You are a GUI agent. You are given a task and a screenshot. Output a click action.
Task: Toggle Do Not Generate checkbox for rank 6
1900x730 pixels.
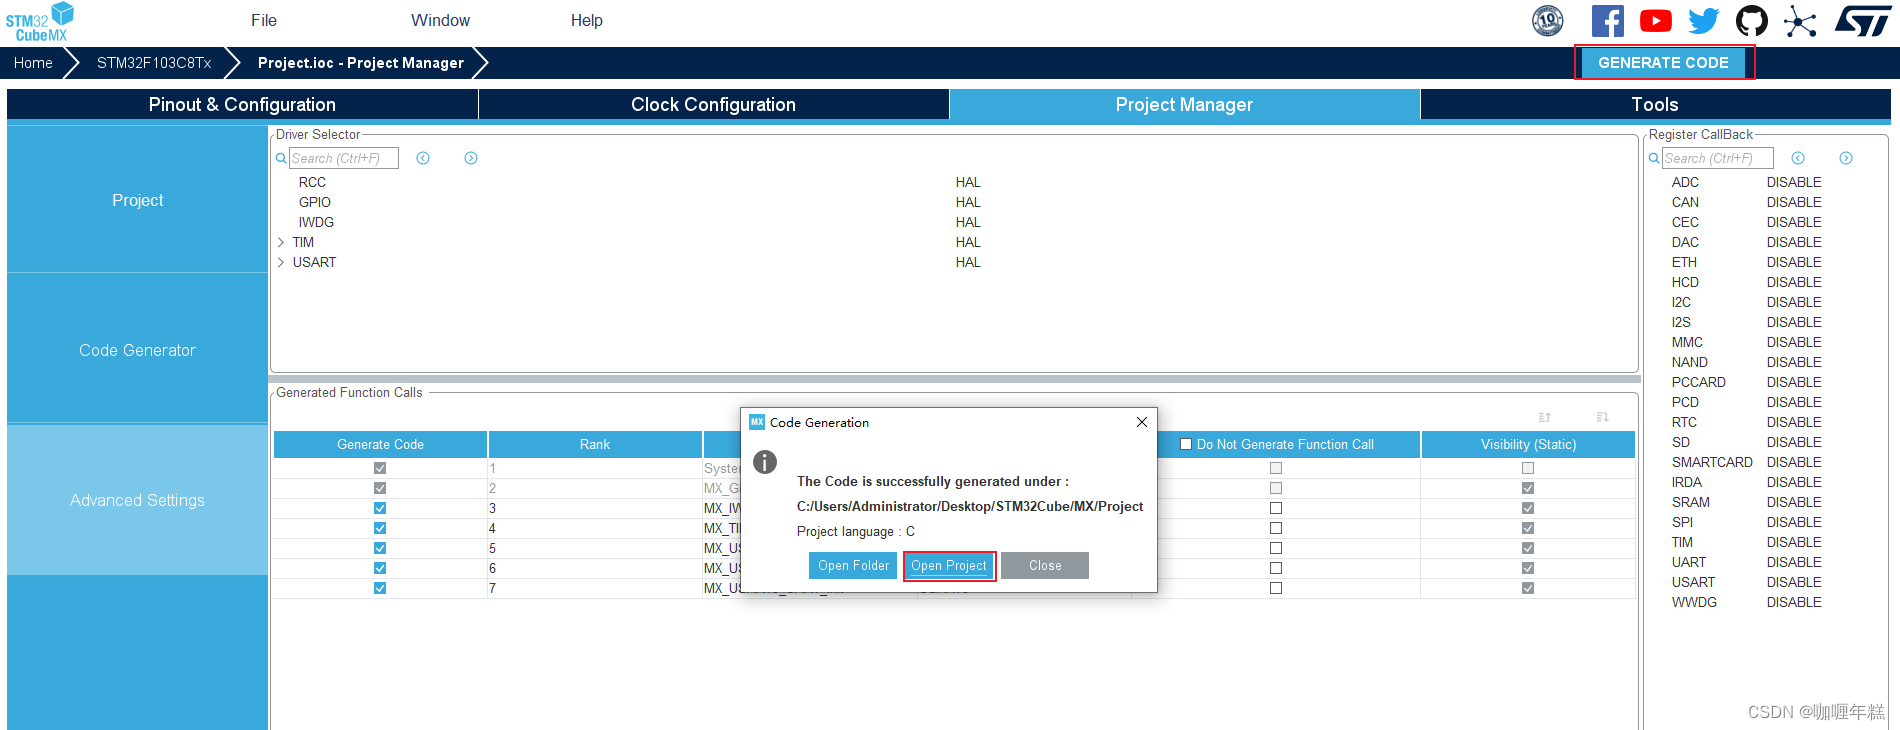coord(1276,568)
